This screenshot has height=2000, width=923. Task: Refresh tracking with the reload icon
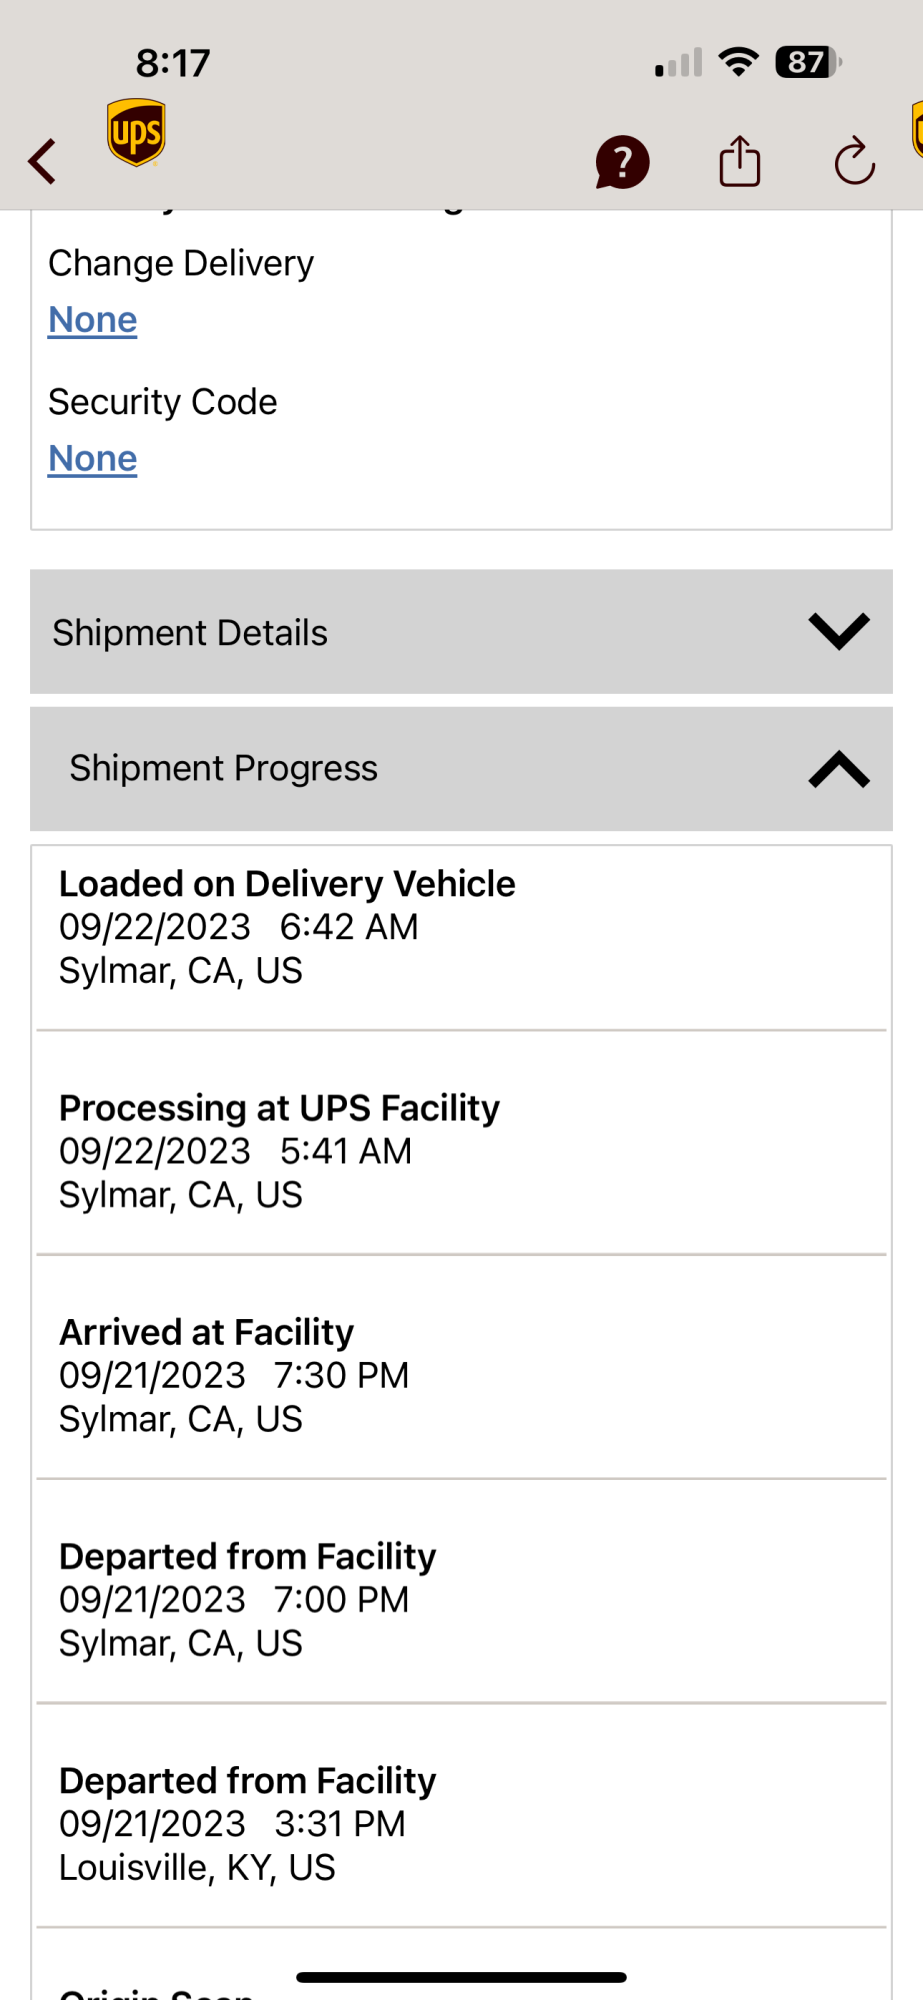pos(855,161)
